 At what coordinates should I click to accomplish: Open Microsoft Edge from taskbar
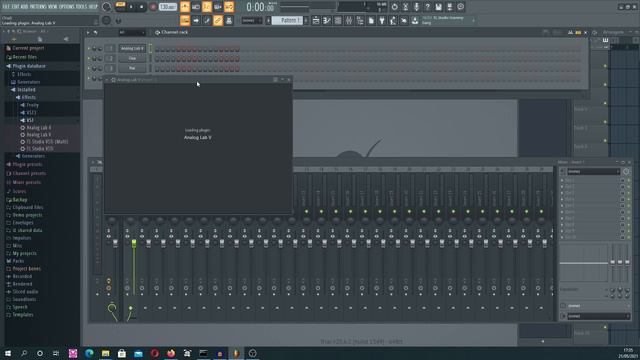[x=89, y=353]
